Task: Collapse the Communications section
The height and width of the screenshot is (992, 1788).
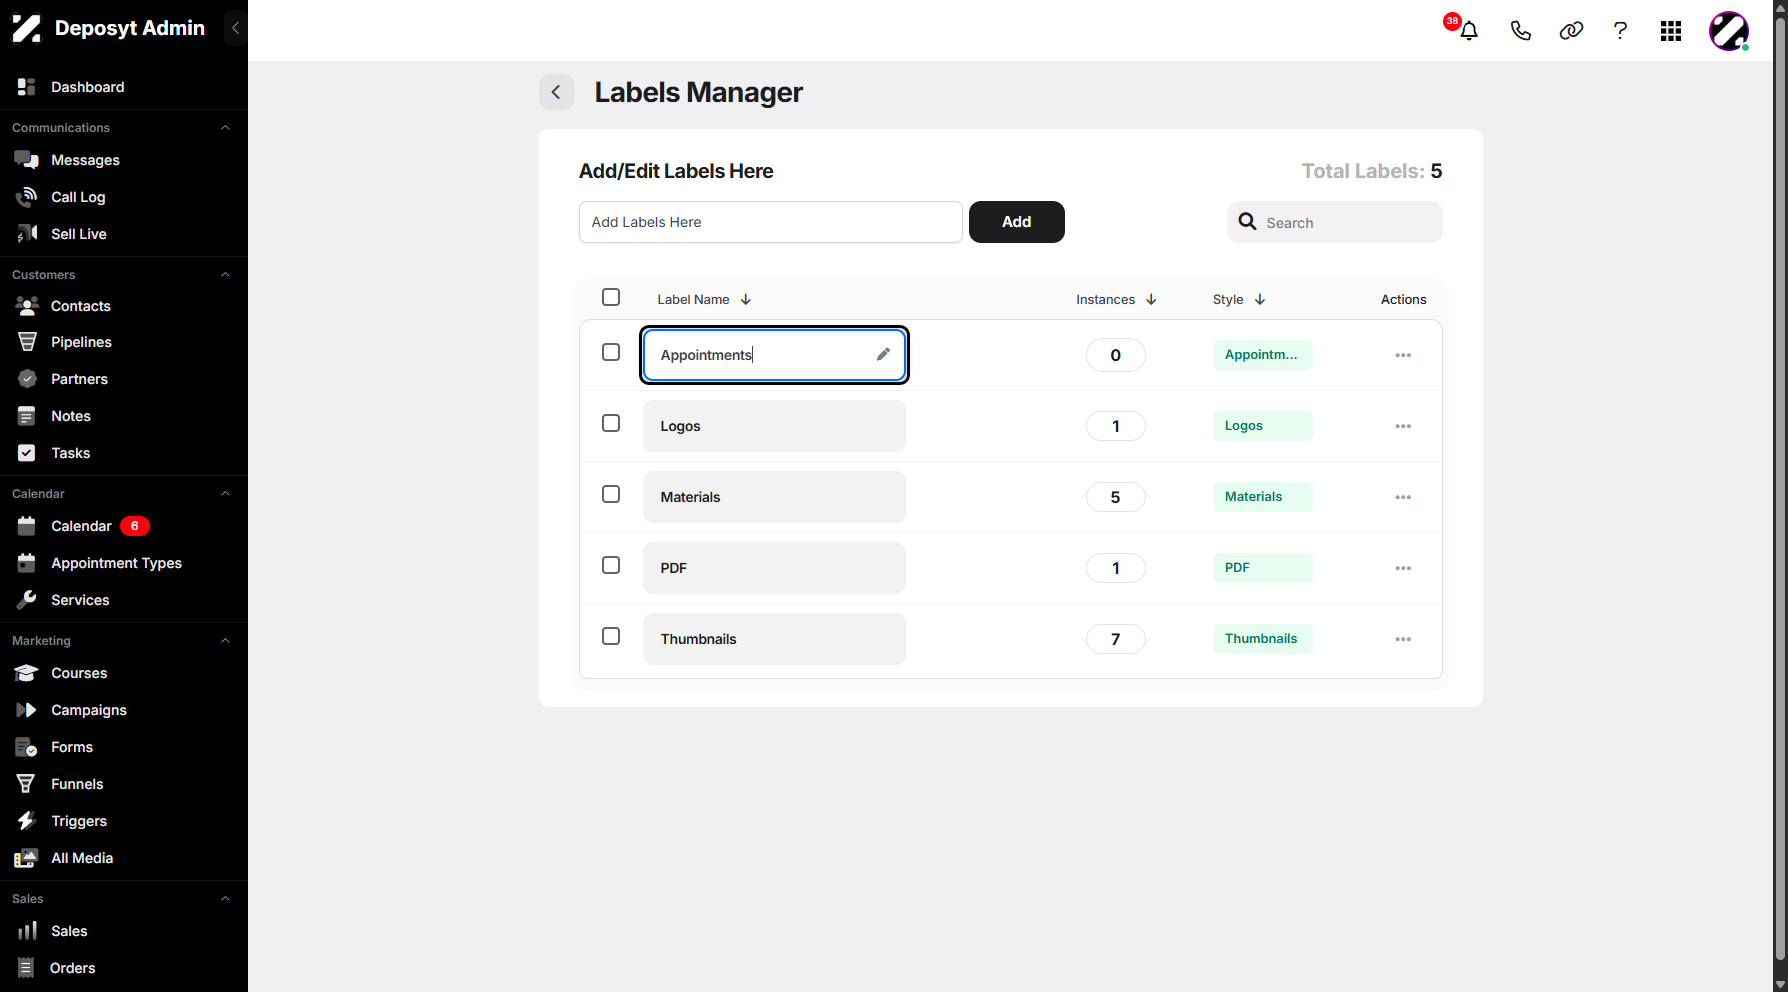Action: point(225,128)
